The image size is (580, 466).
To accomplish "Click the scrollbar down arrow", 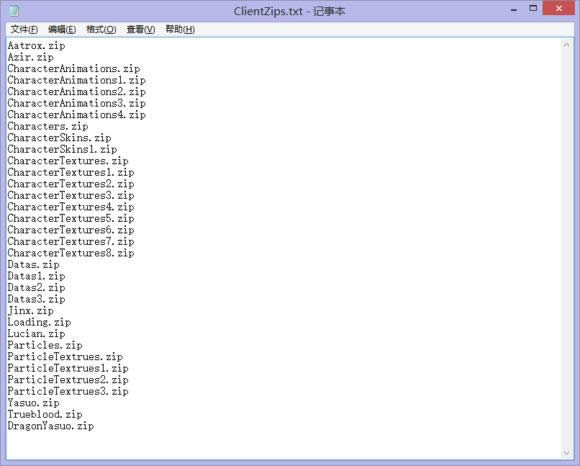I will pyautogui.click(x=566, y=453).
